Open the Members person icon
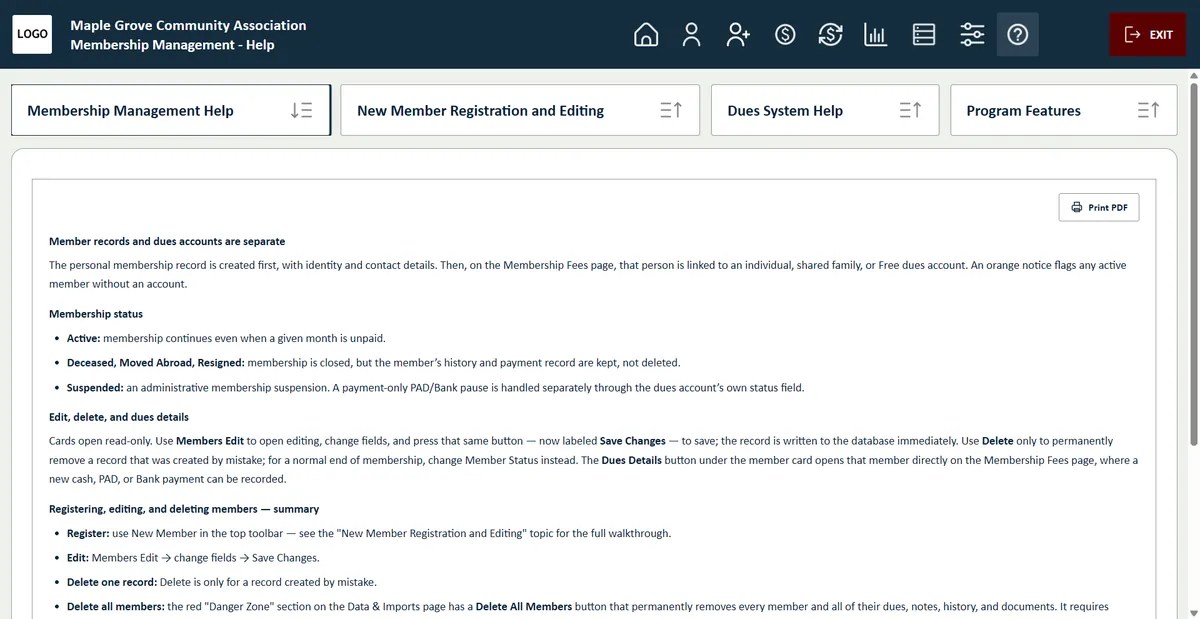Image resolution: width=1200 pixels, height=619 pixels. point(691,35)
